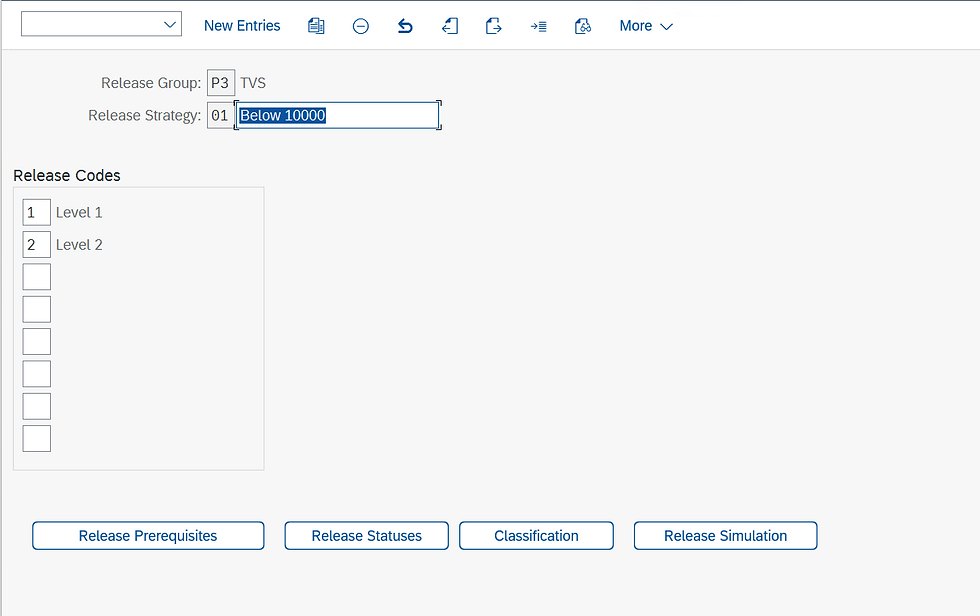Click the Copy As icon in the toolbar
The height and width of the screenshot is (616, 980).
316,26
